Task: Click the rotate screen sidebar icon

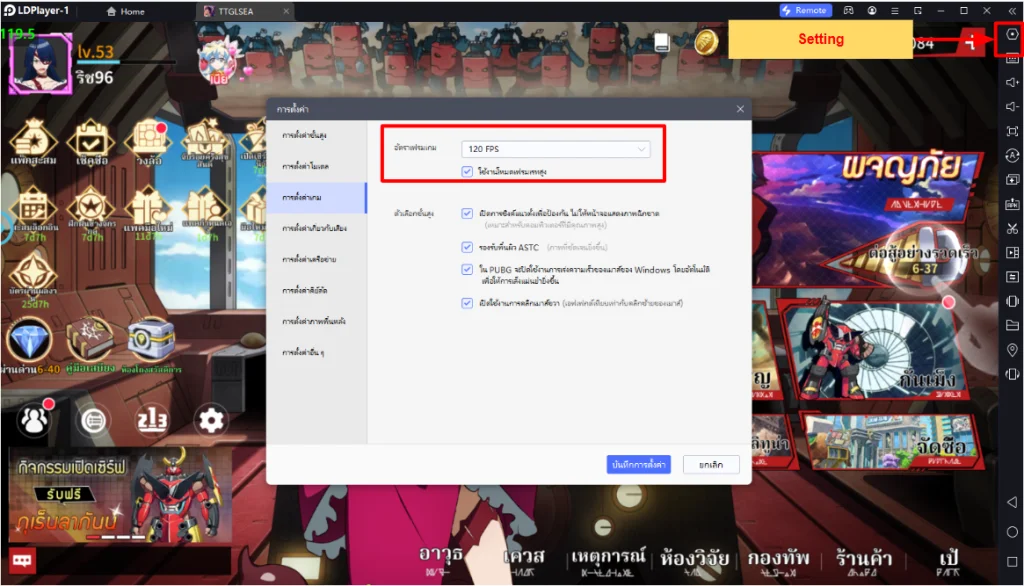Action: tap(1012, 374)
